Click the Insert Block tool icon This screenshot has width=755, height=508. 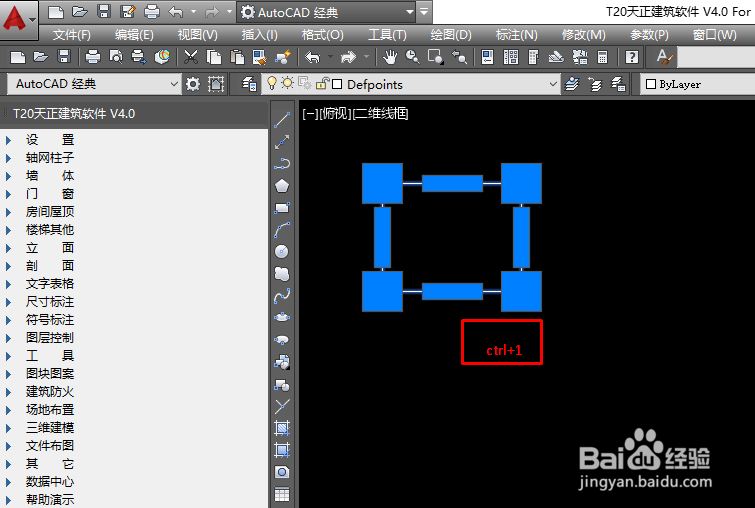click(282, 362)
